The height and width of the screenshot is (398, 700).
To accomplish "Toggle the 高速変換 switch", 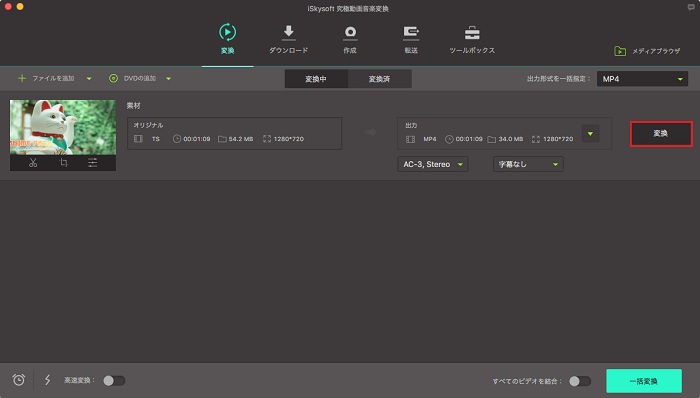I will (114, 381).
